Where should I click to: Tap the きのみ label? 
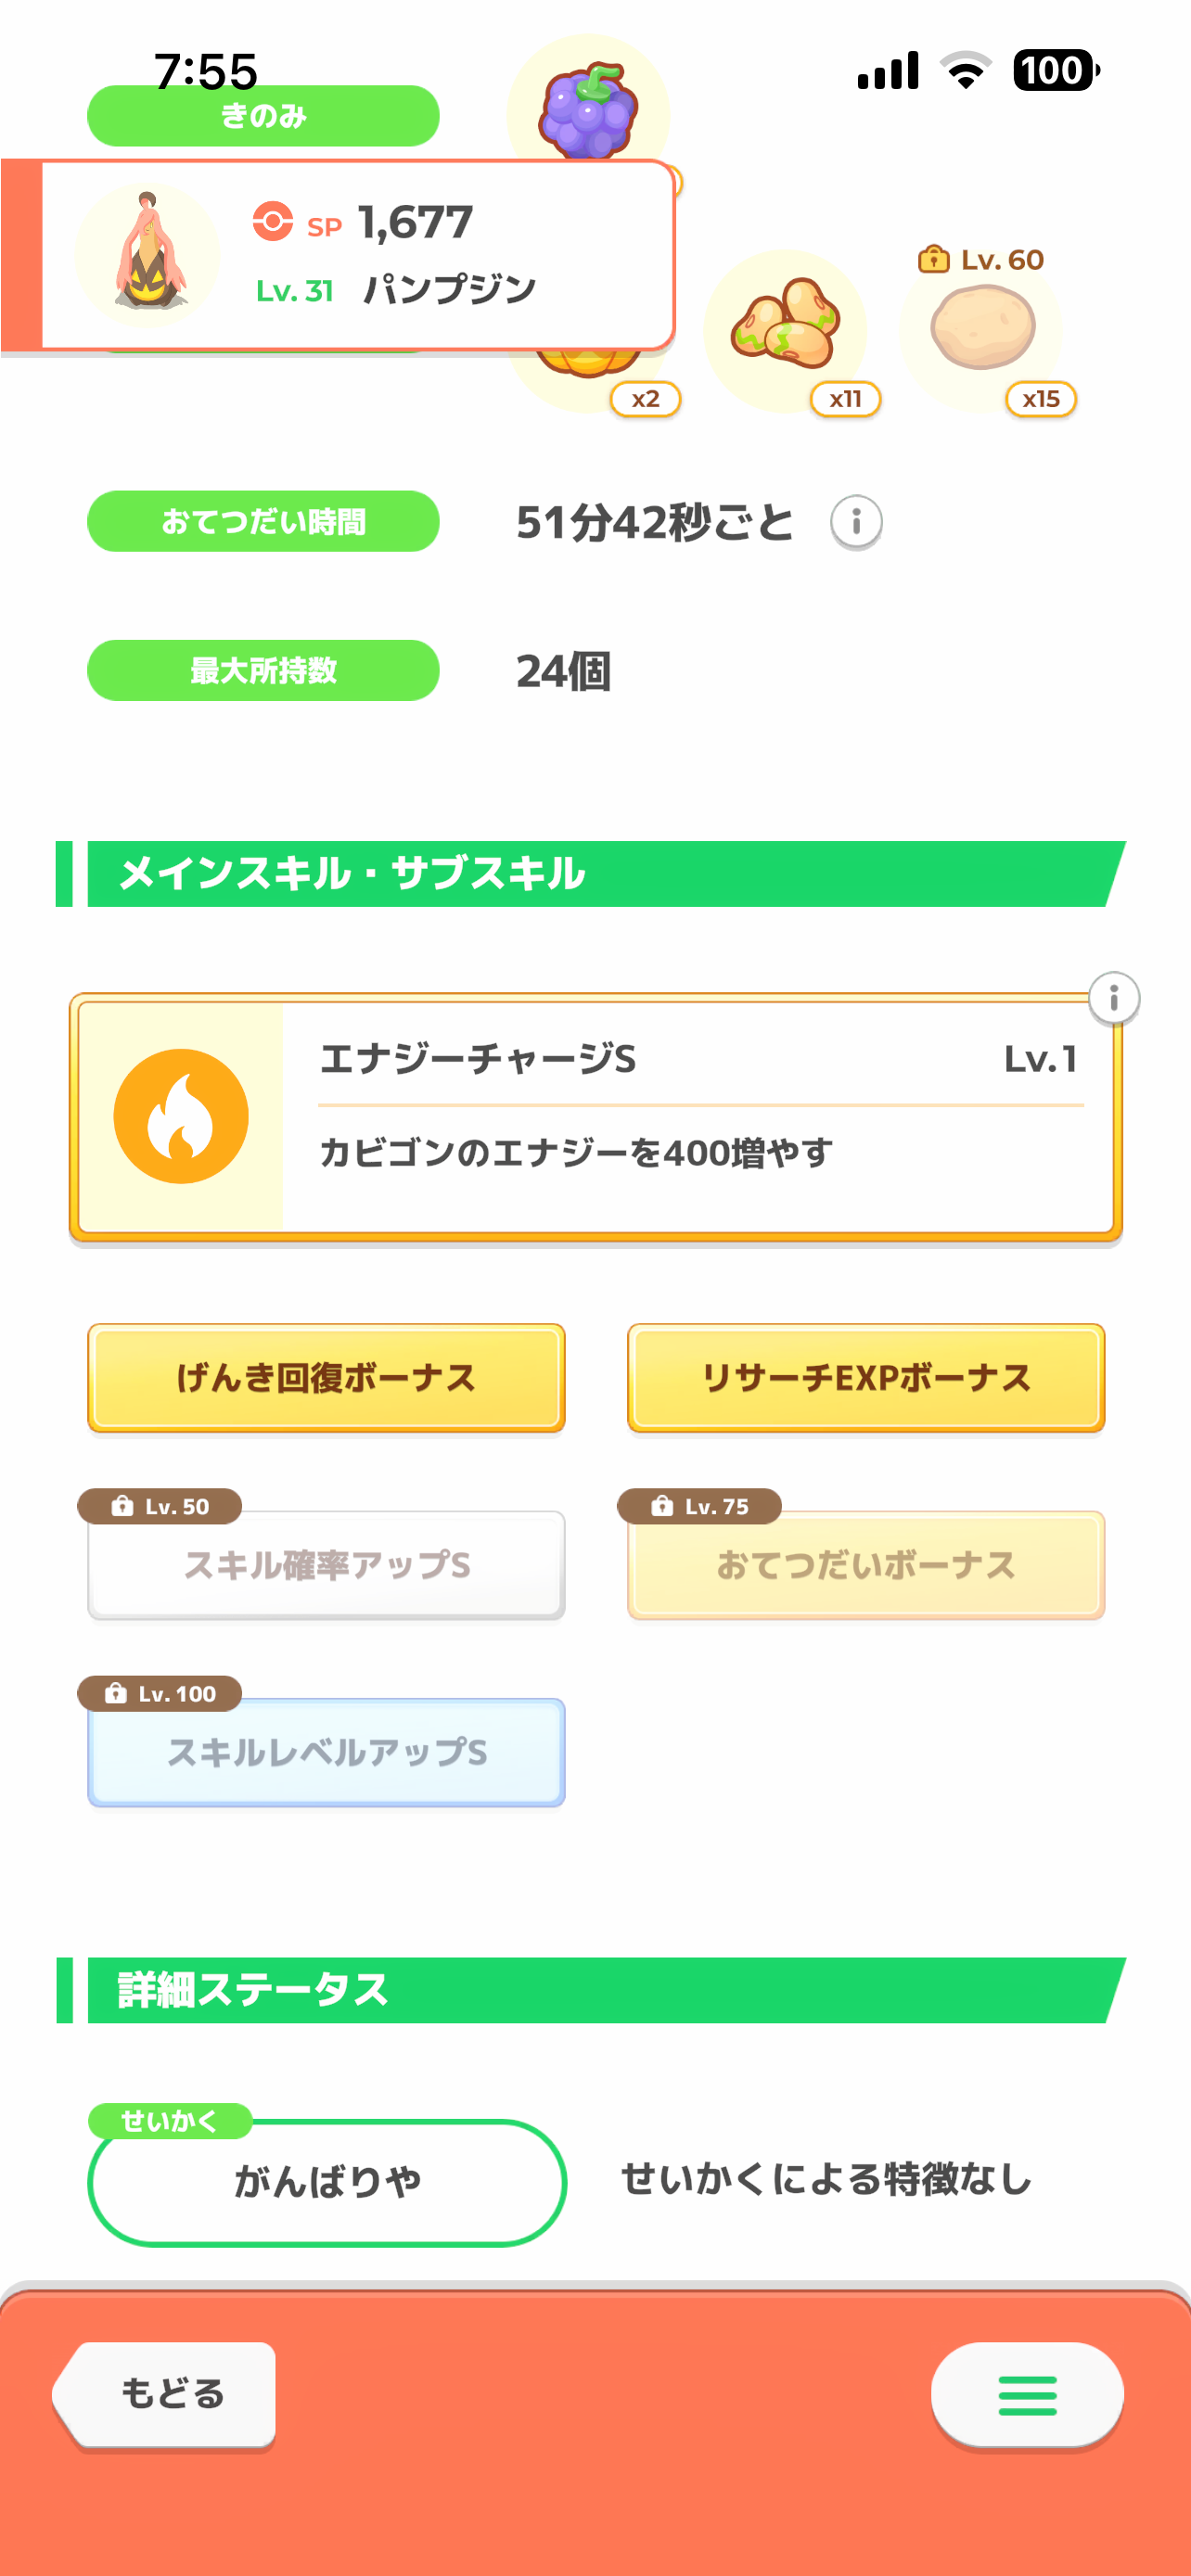[263, 116]
